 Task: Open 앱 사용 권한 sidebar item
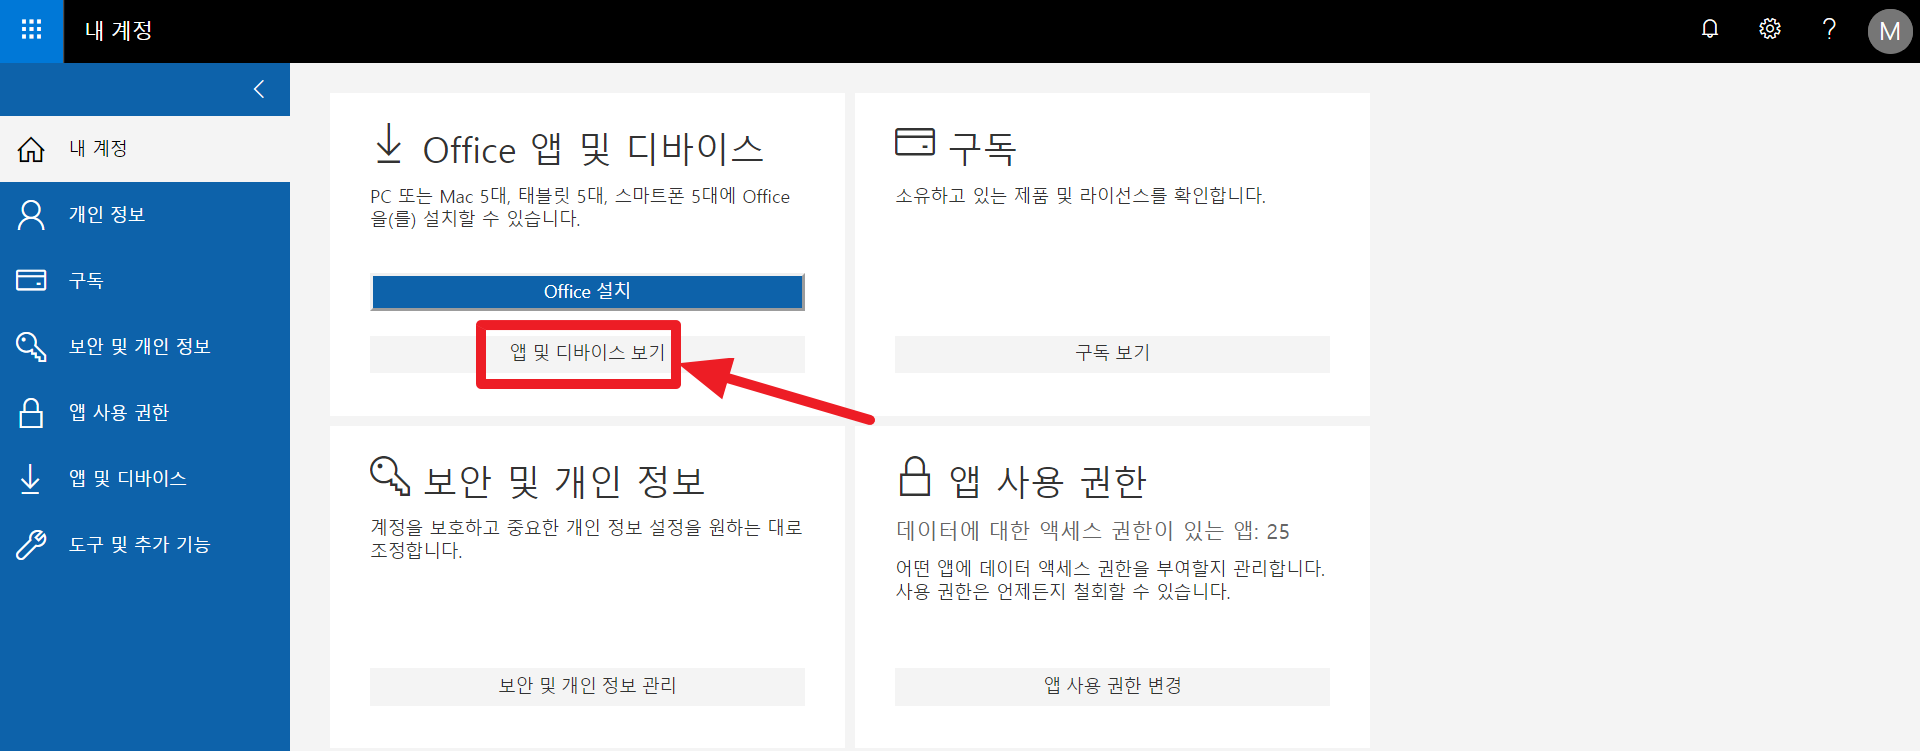(x=145, y=413)
